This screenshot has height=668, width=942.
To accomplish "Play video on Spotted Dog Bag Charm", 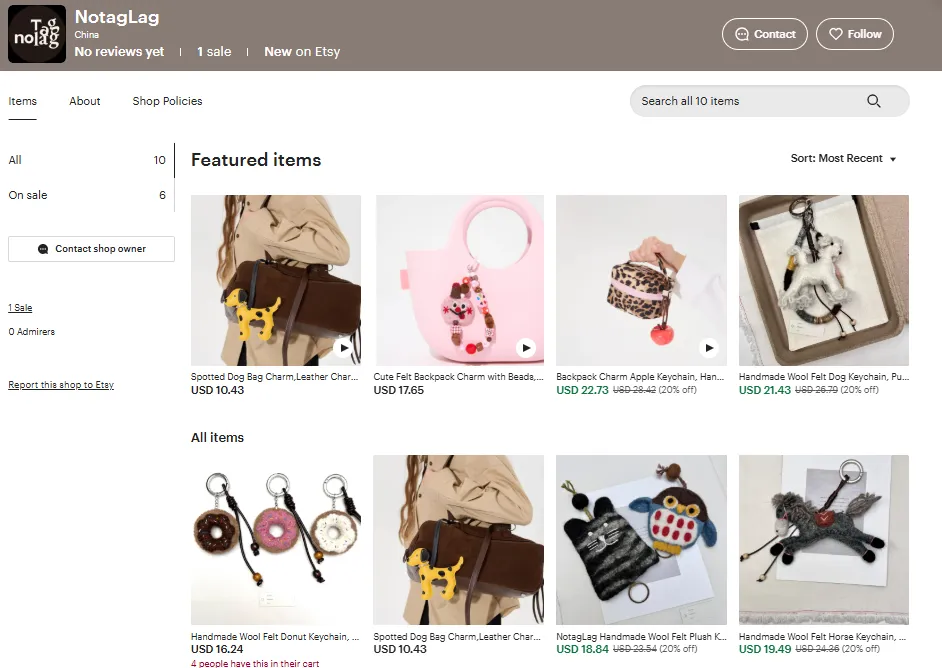I will pos(343,348).
